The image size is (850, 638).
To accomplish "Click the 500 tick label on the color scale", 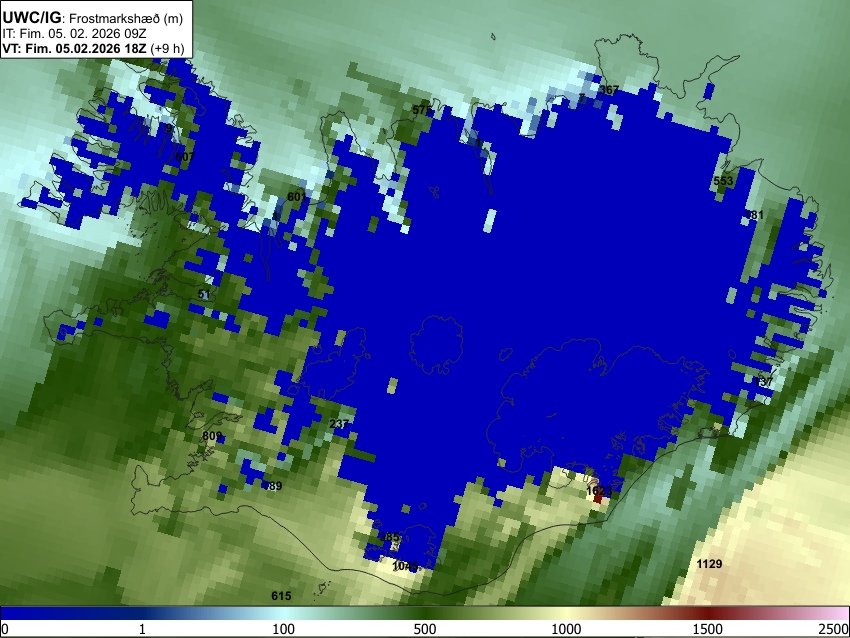I will pyautogui.click(x=425, y=629).
